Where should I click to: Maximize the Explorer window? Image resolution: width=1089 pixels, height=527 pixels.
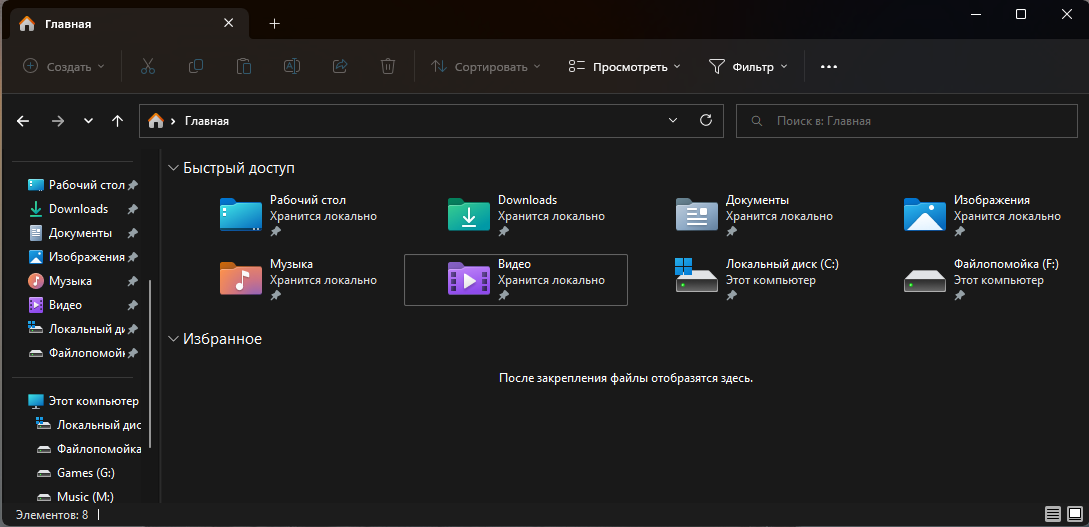(1020, 14)
